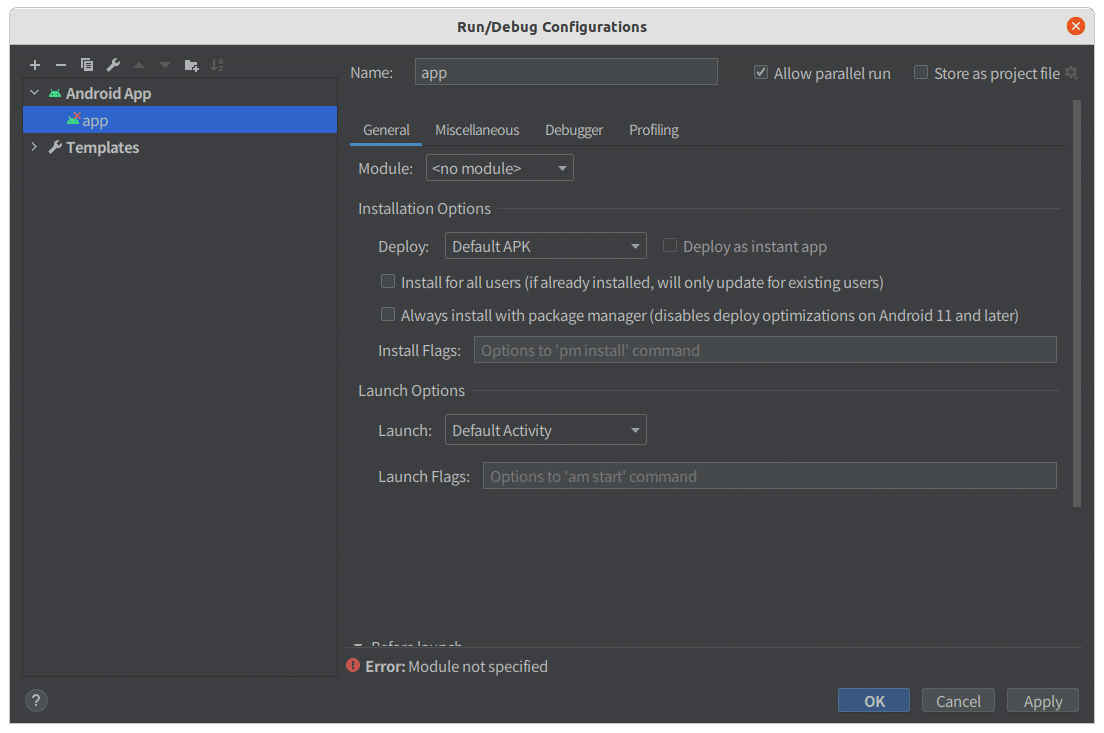Image resolution: width=1104 pixels, height=733 pixels.
Task: Toggle Allow parallel run checkbox
Action: pos(760,73)
